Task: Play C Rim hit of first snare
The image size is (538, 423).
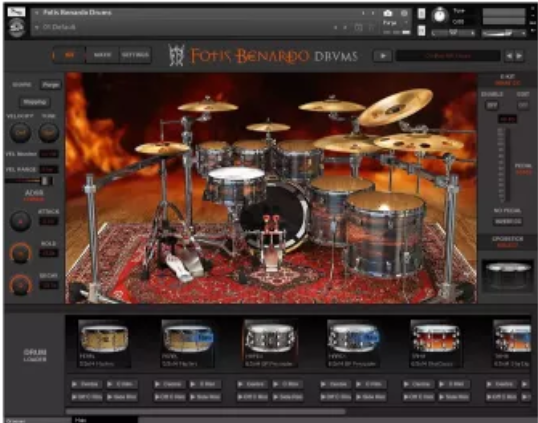Action: coord(122,384)
